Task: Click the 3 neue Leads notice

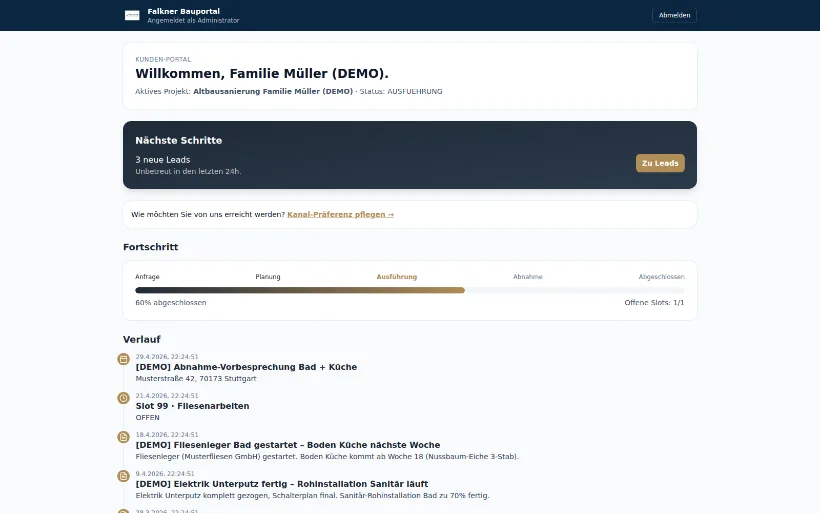Action: [x=163, y=160]
